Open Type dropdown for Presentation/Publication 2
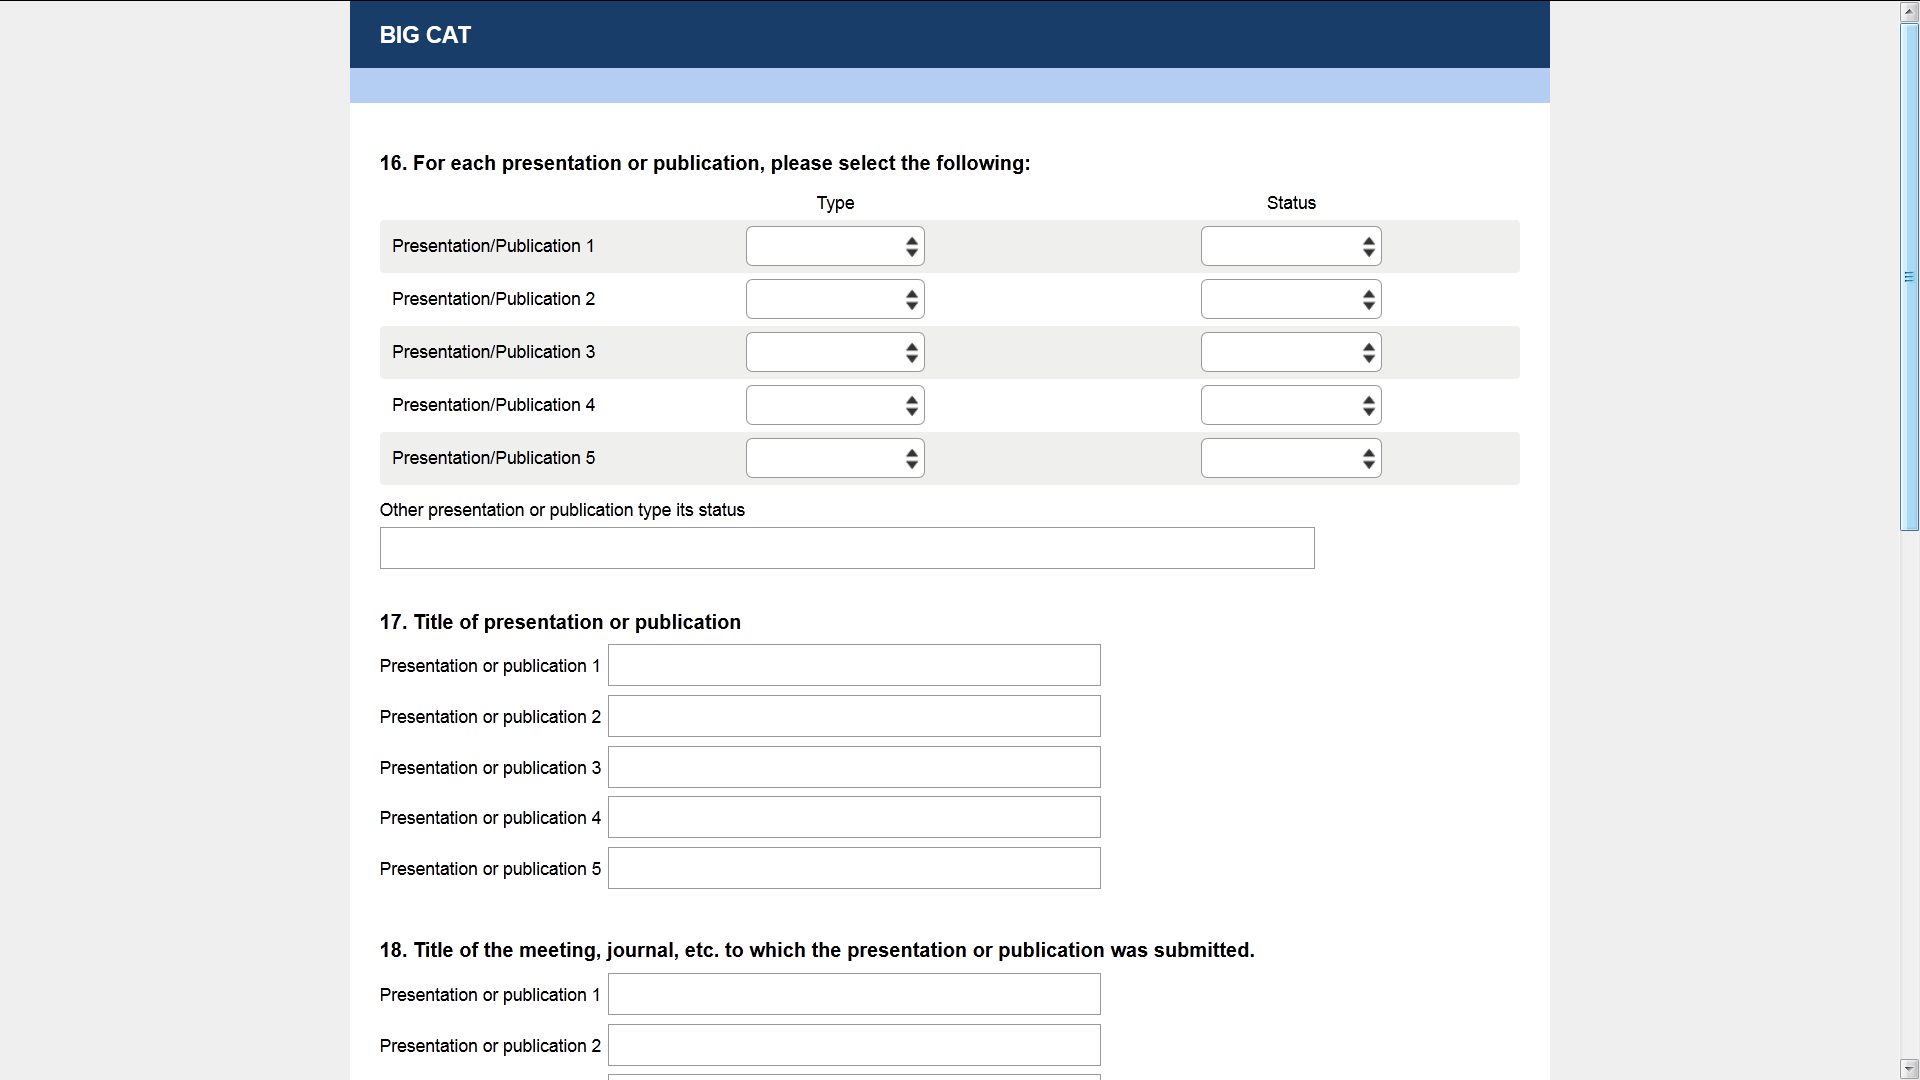1920x1080 pixels. pos(835,299)
